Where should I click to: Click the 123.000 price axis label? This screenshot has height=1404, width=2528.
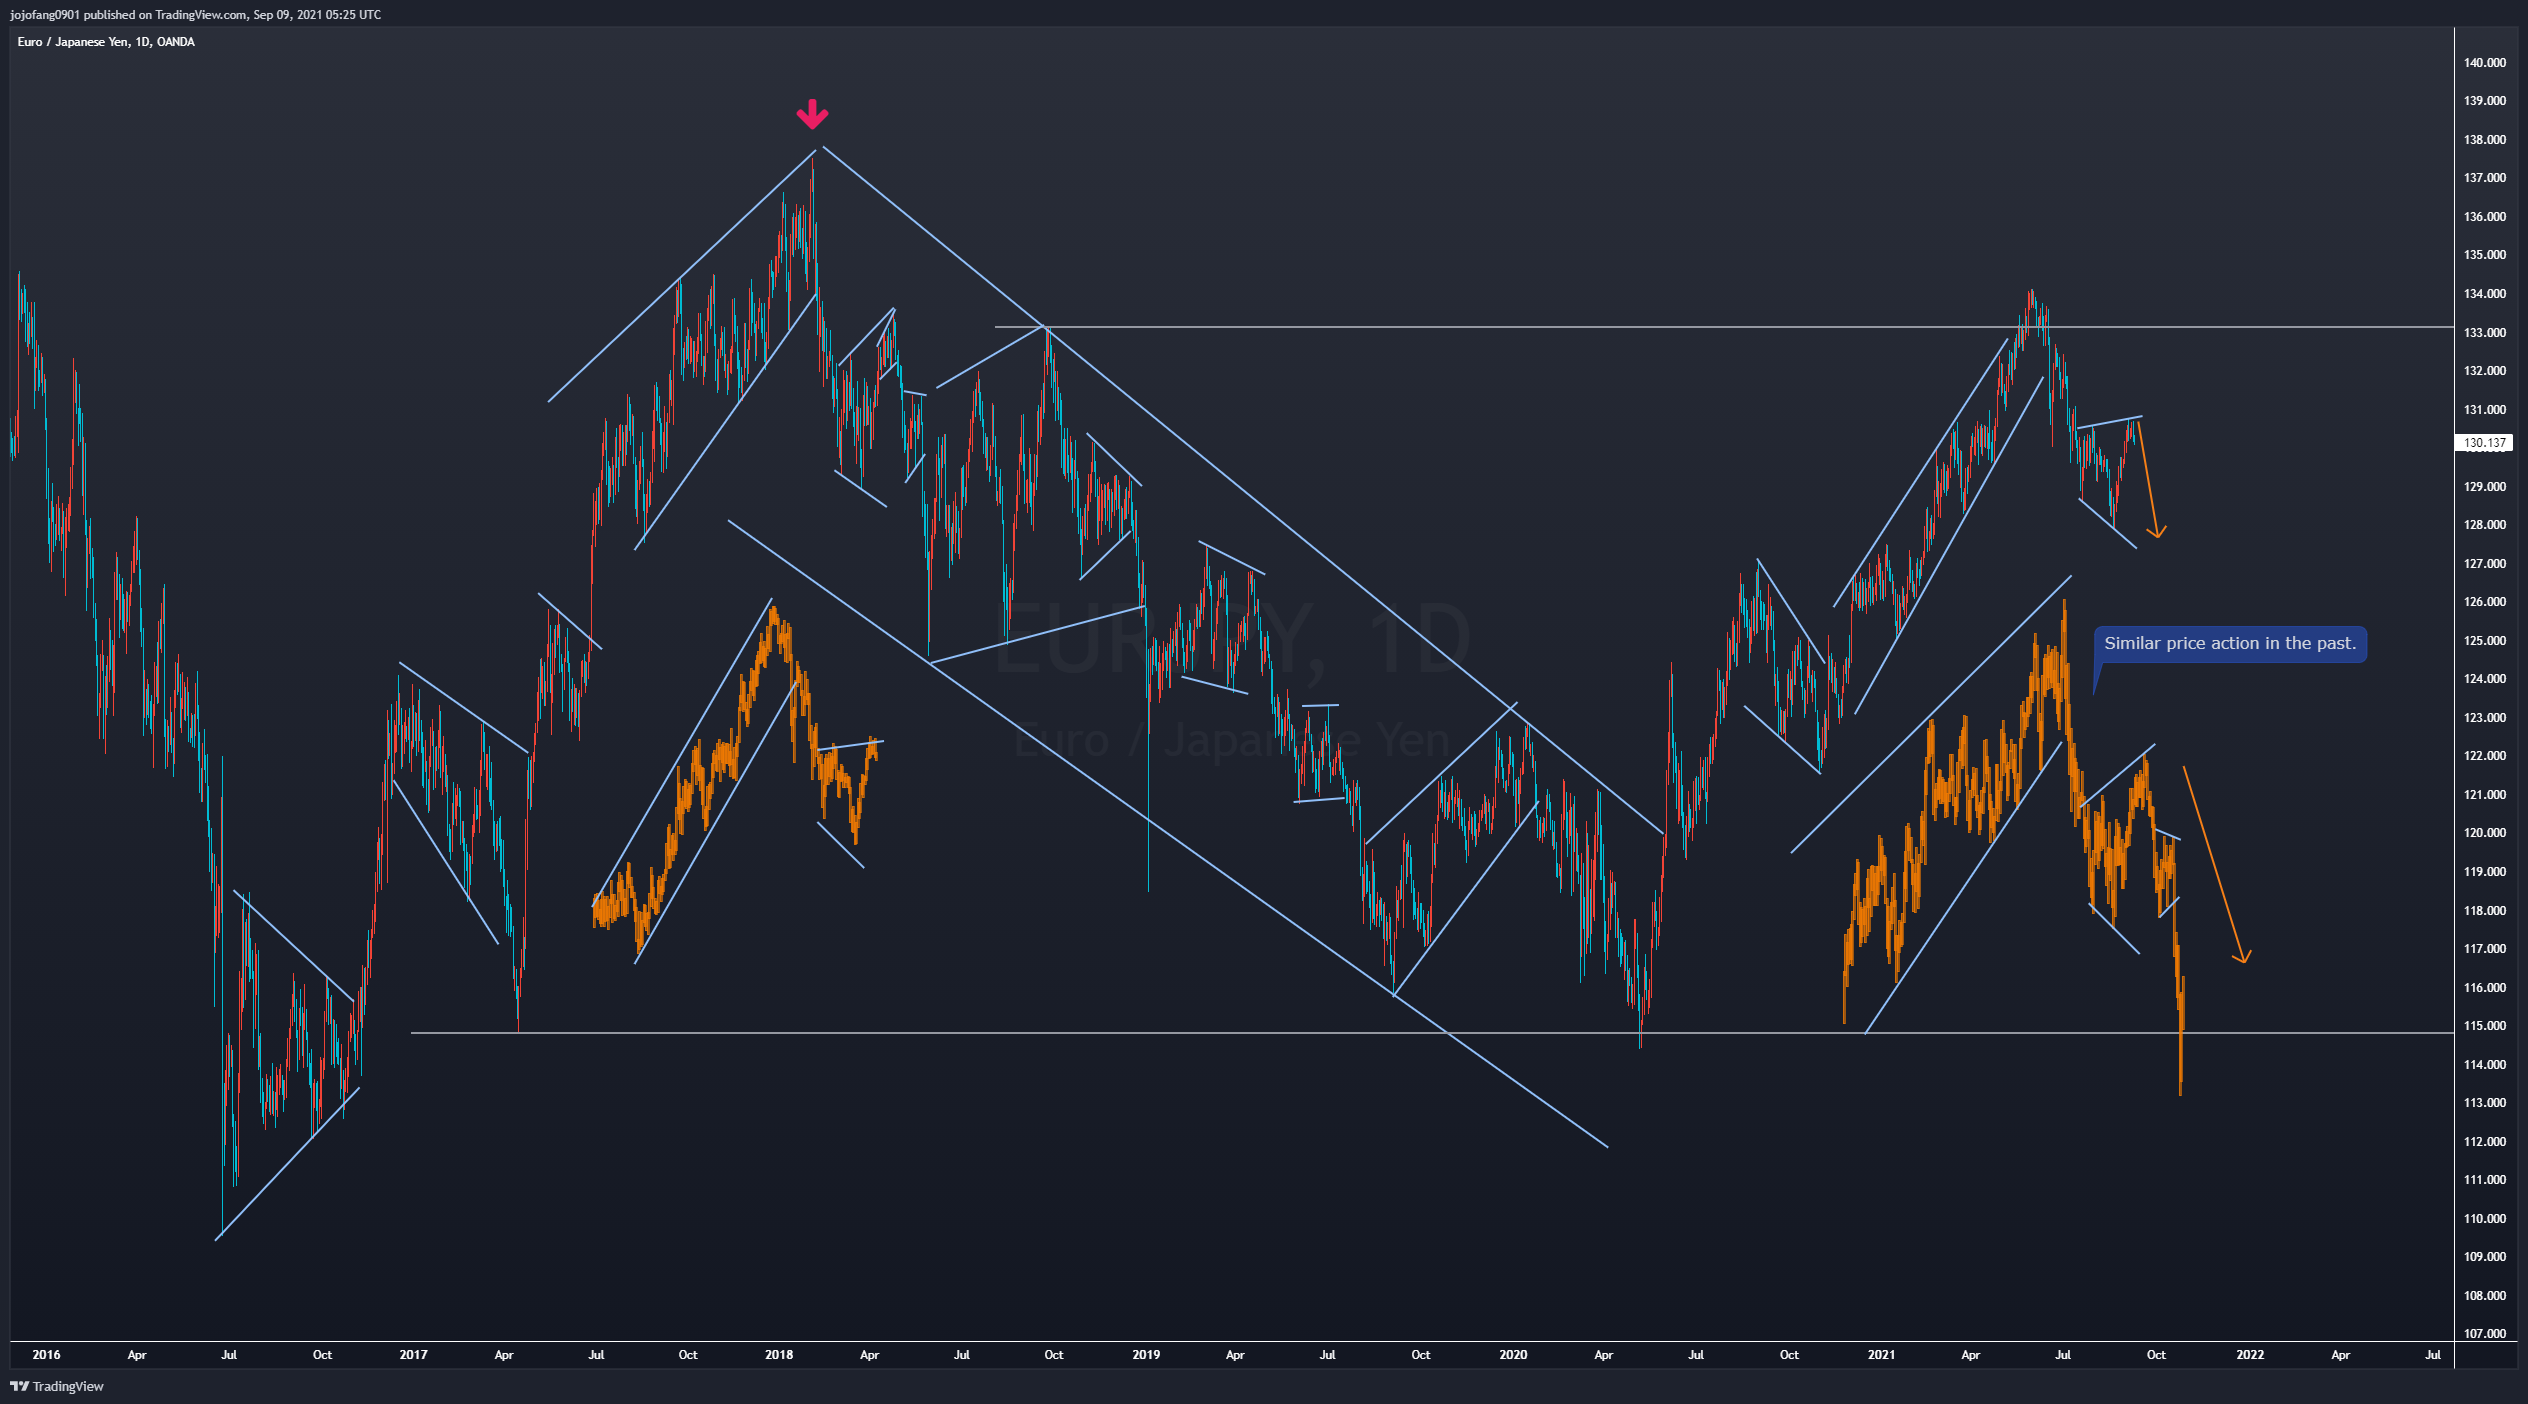(x=2484, y=718)
